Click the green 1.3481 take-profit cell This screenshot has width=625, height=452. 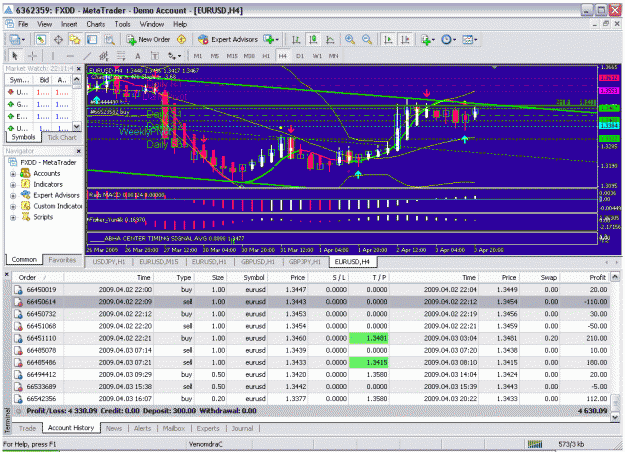click(x=369, y=338)
